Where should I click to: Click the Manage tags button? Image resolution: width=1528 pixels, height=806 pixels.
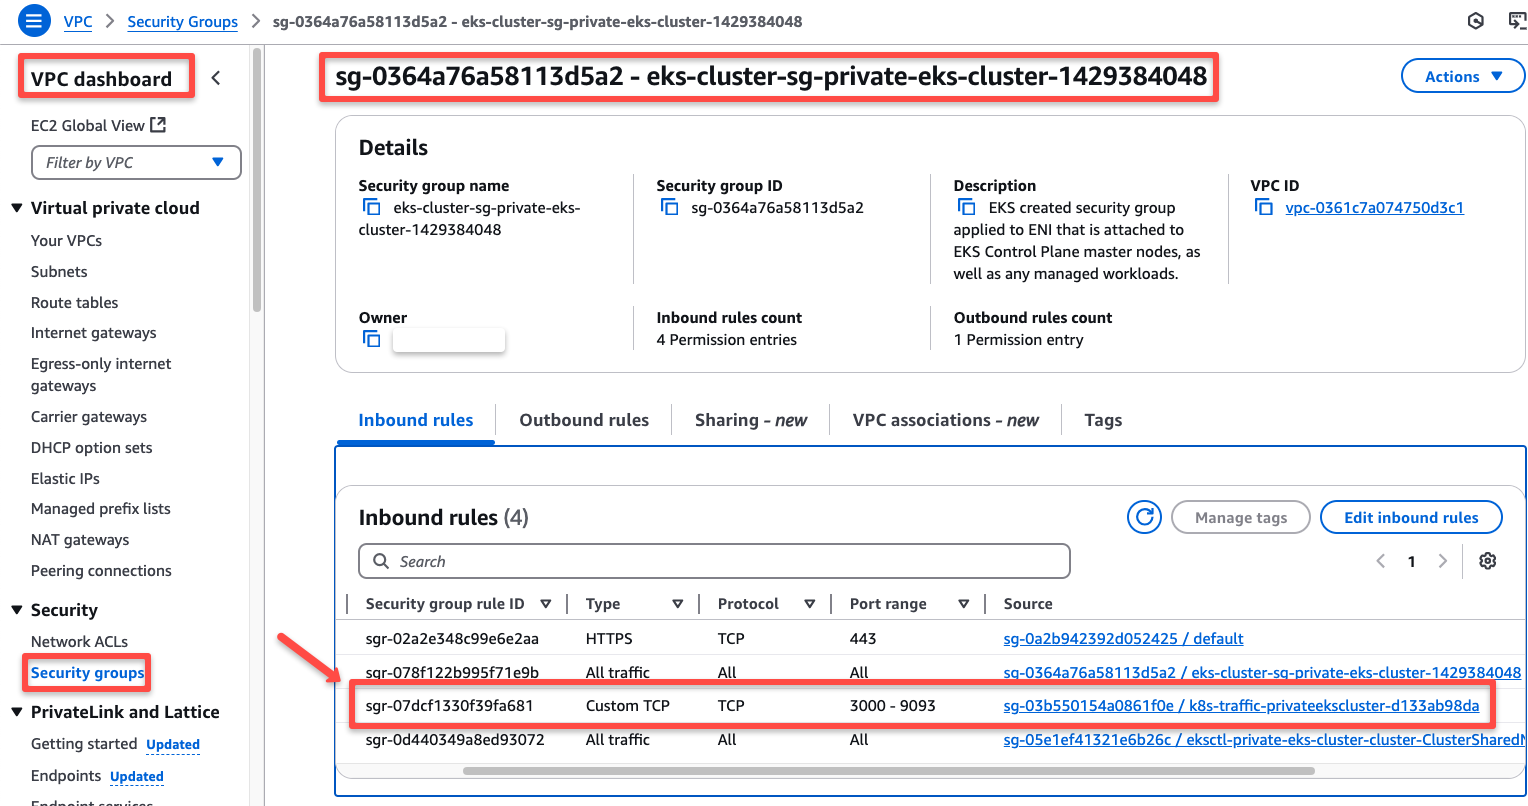pyautogui.click(x=1241, y=517)
